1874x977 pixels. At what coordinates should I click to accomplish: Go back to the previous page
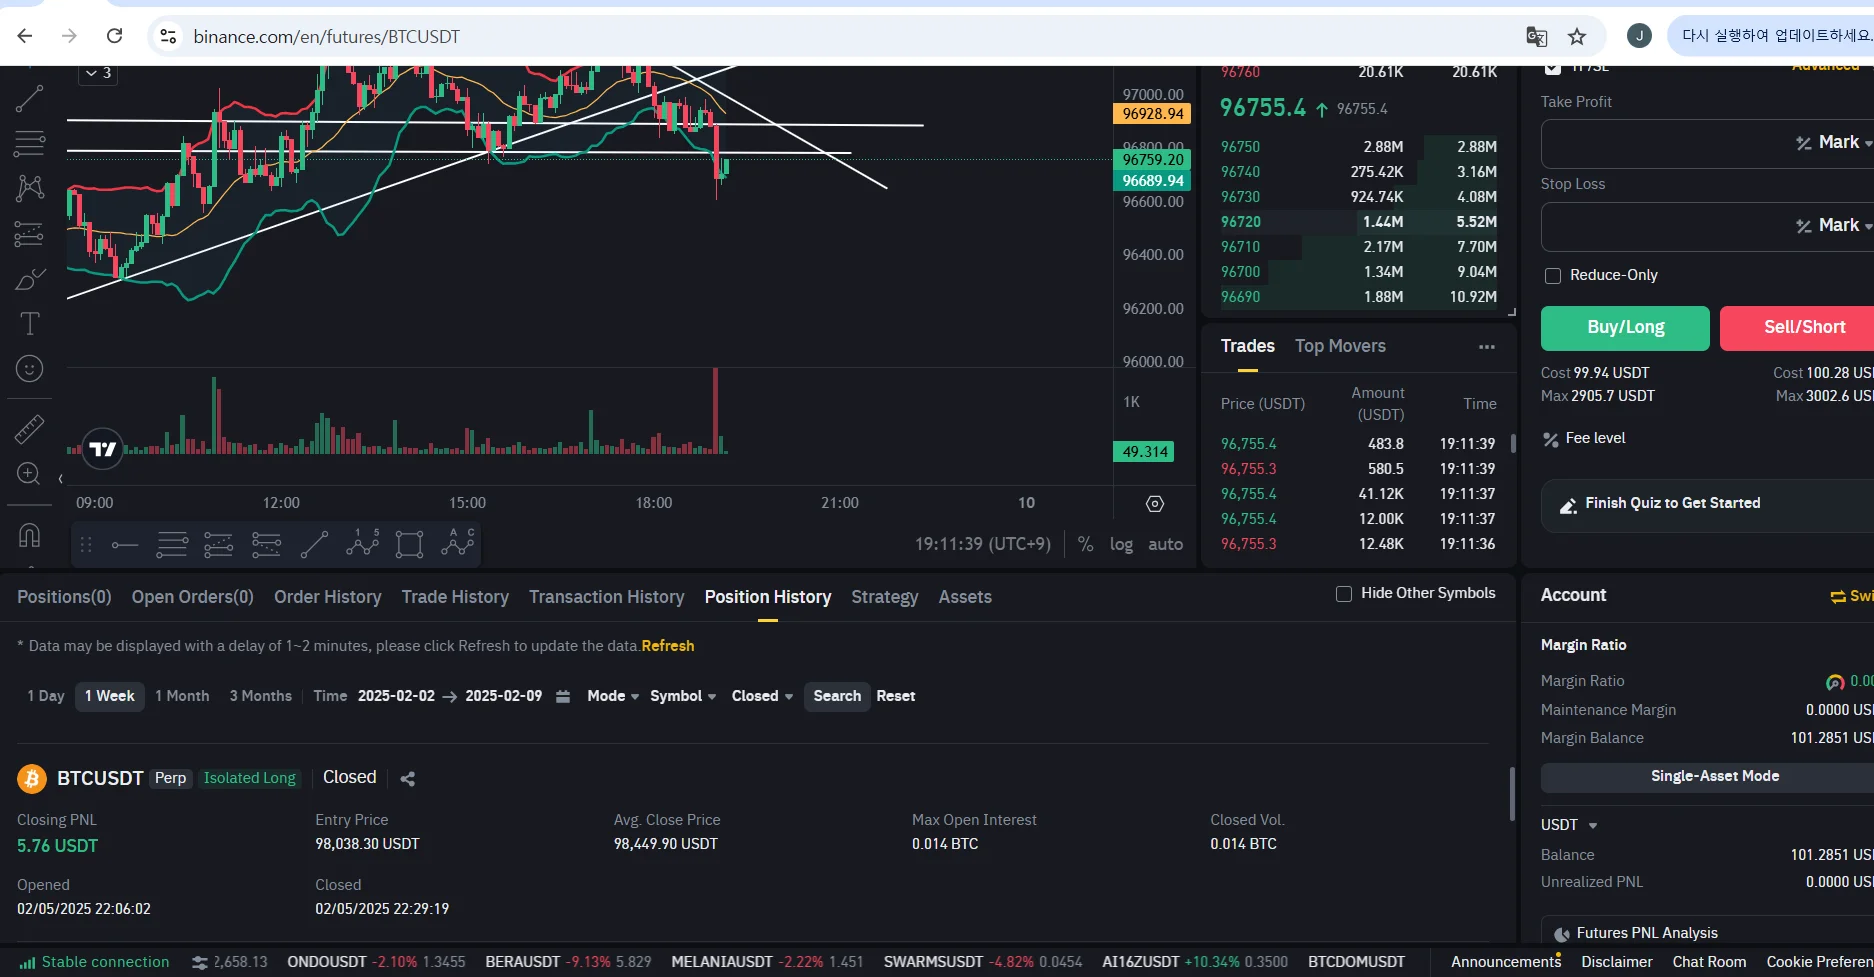click(25, 36)
